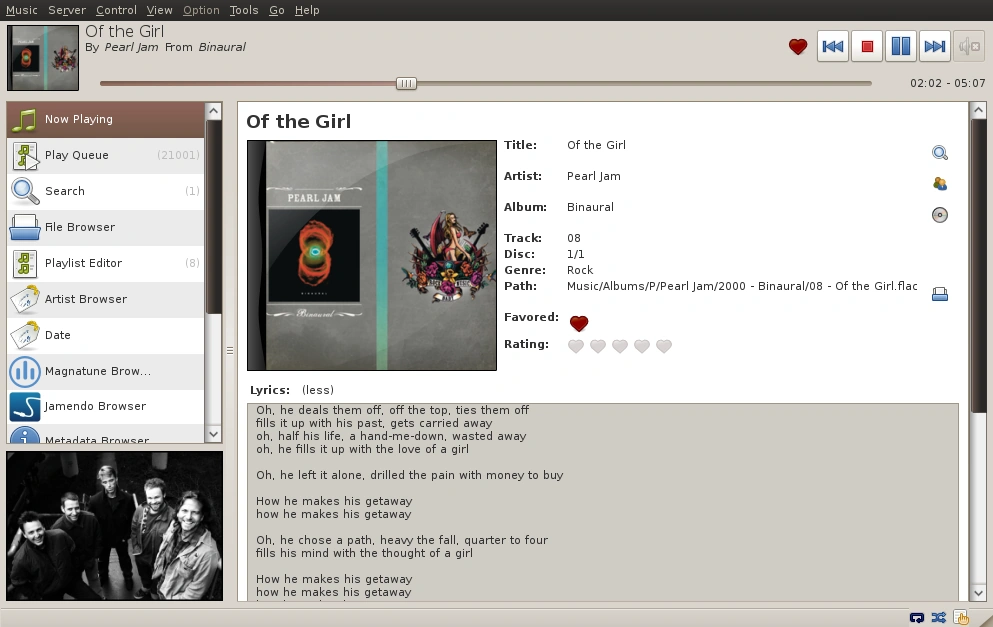Toggle the Favored heart in song details
This screenshot has width=993, height=627.
click(x=578, y=323)
